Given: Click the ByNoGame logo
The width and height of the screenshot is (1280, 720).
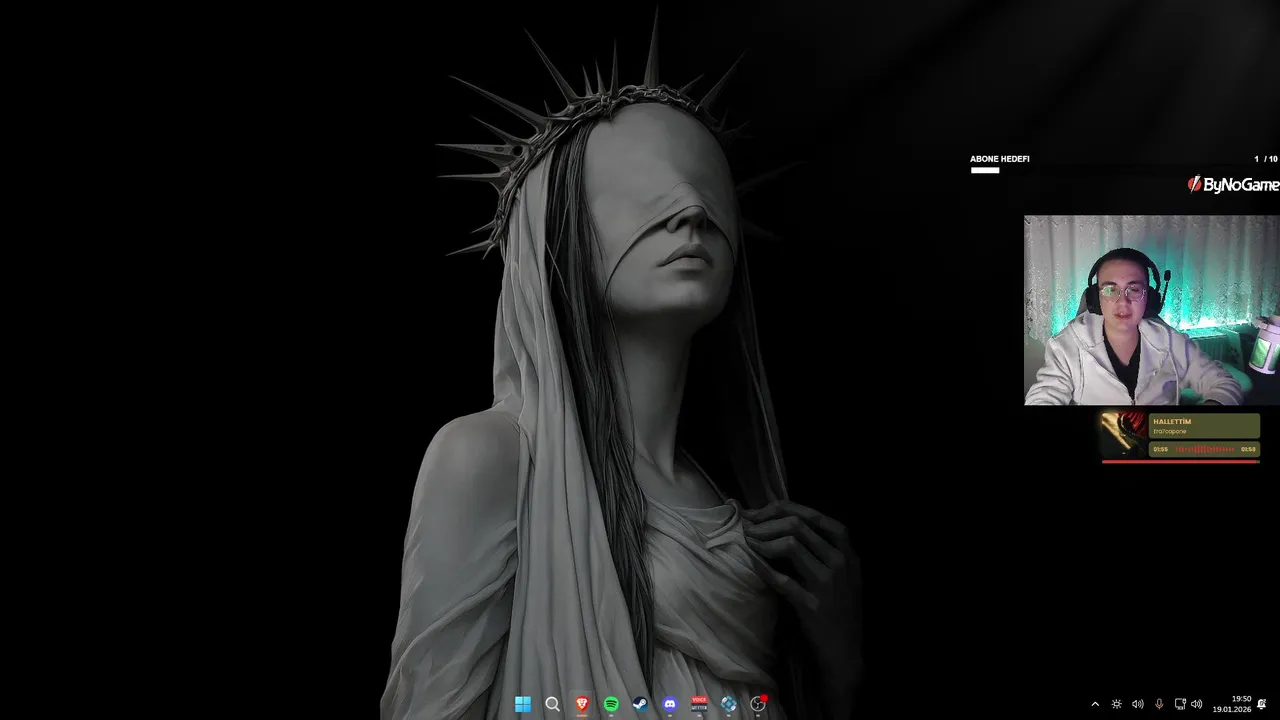Looking at the screenshot, I should click(x=1233, y=185).
